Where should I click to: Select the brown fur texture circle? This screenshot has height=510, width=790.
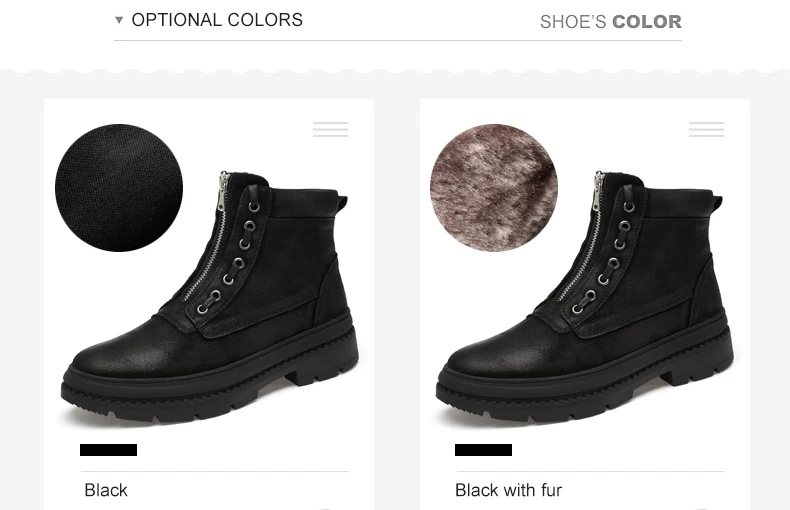point(494,187)
